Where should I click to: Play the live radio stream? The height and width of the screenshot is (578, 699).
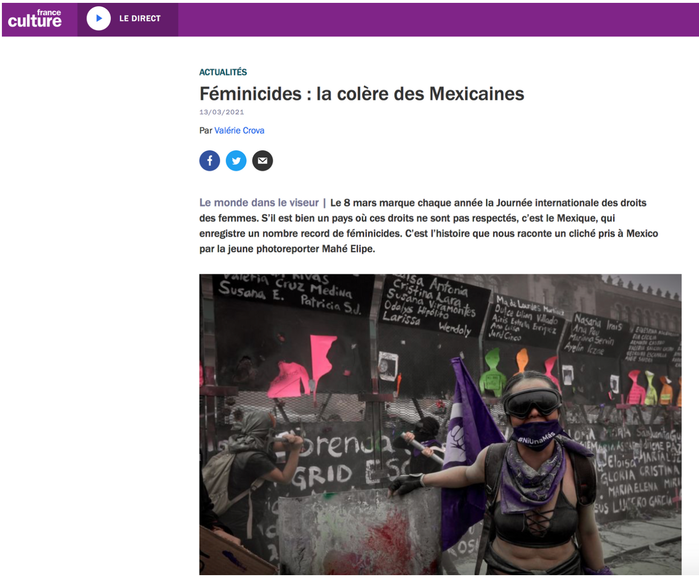[99, 19]
